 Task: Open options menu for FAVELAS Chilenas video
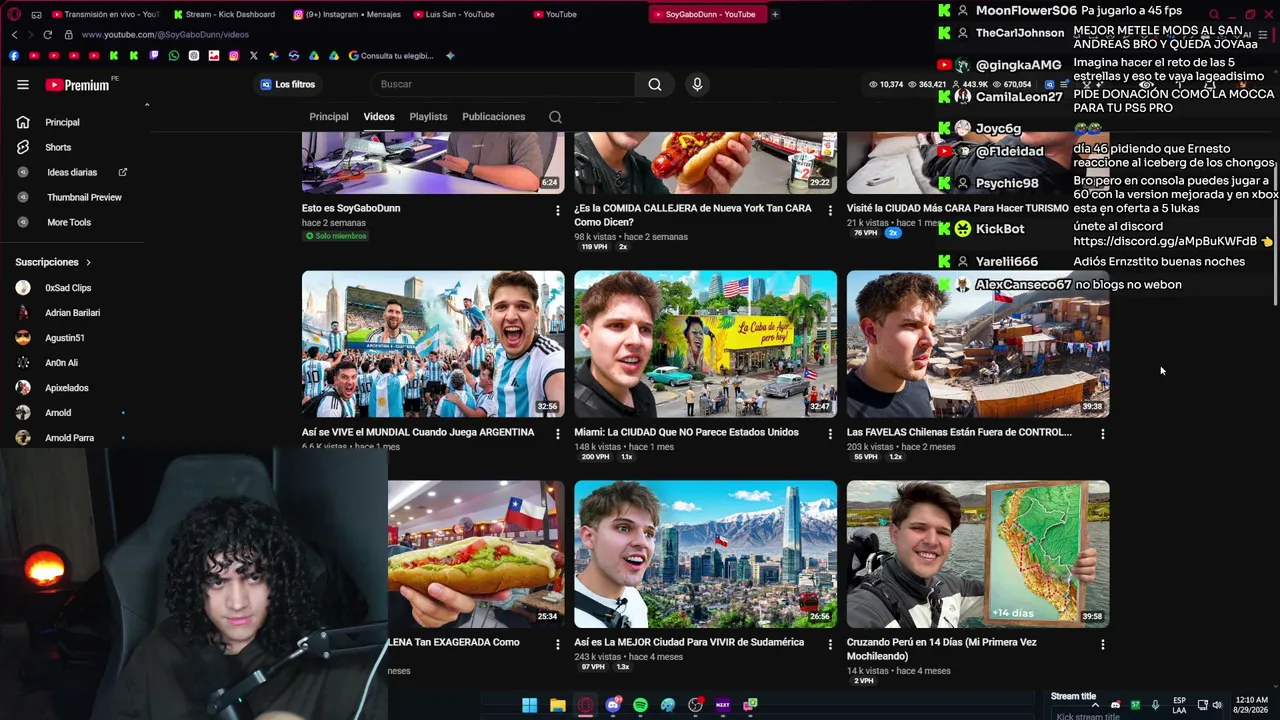[1102, 434]
